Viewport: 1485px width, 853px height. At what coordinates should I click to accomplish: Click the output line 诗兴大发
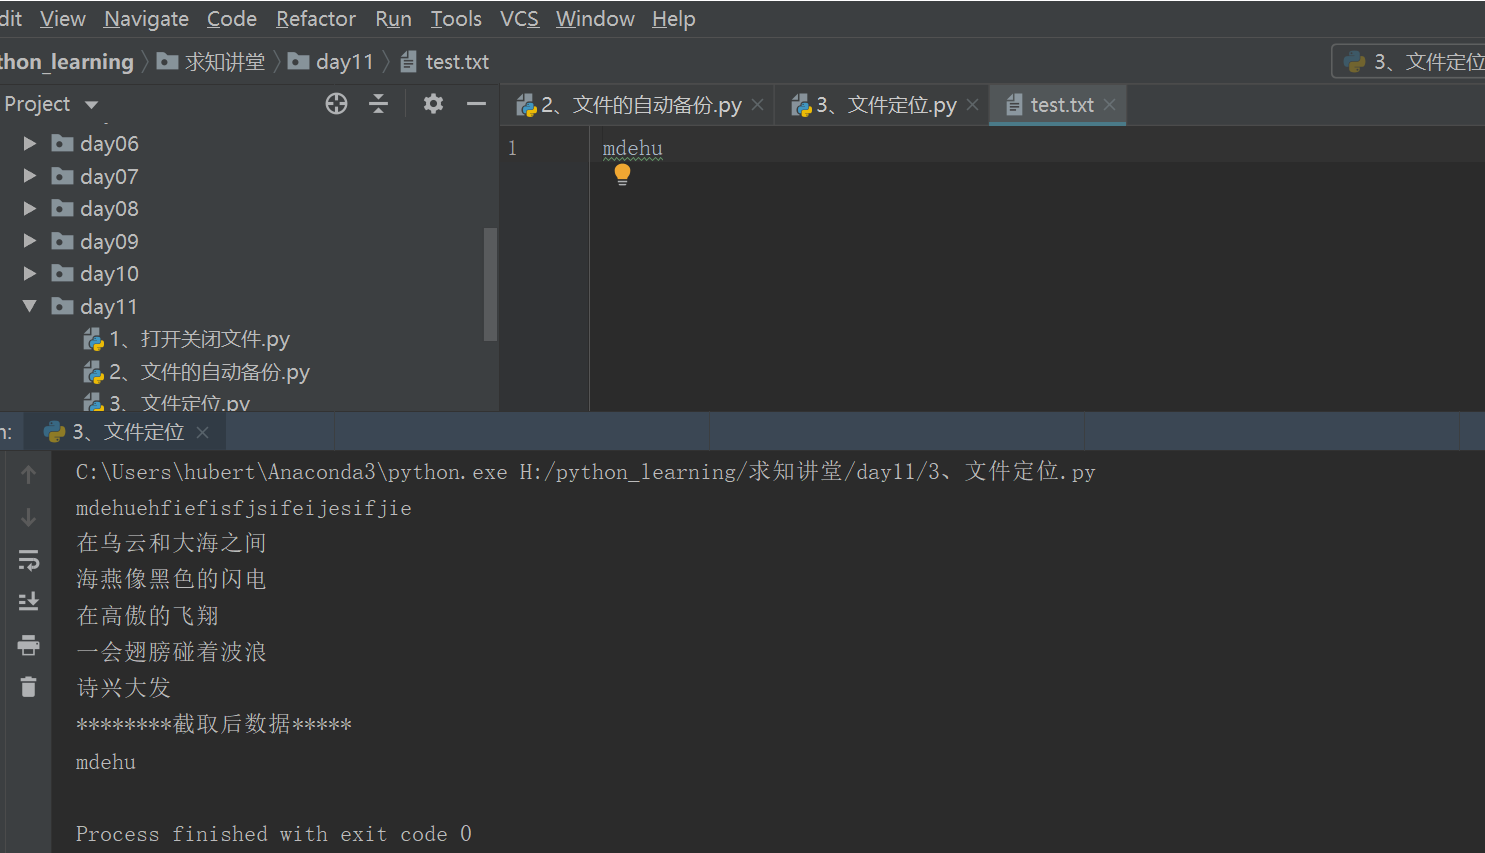(x=124, y=688)
